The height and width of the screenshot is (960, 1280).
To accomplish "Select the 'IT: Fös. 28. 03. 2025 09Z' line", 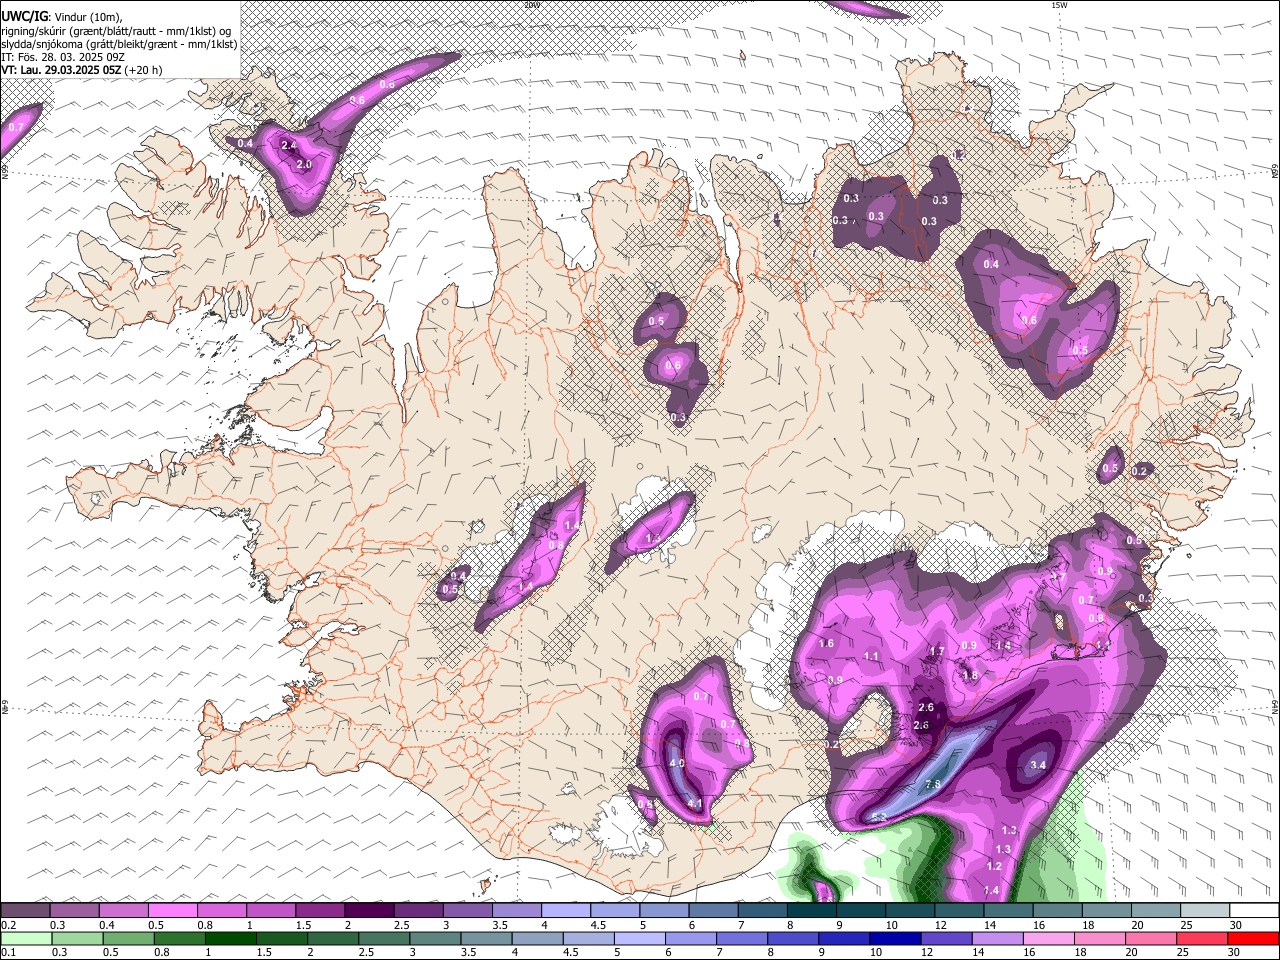I will point(61,57).
